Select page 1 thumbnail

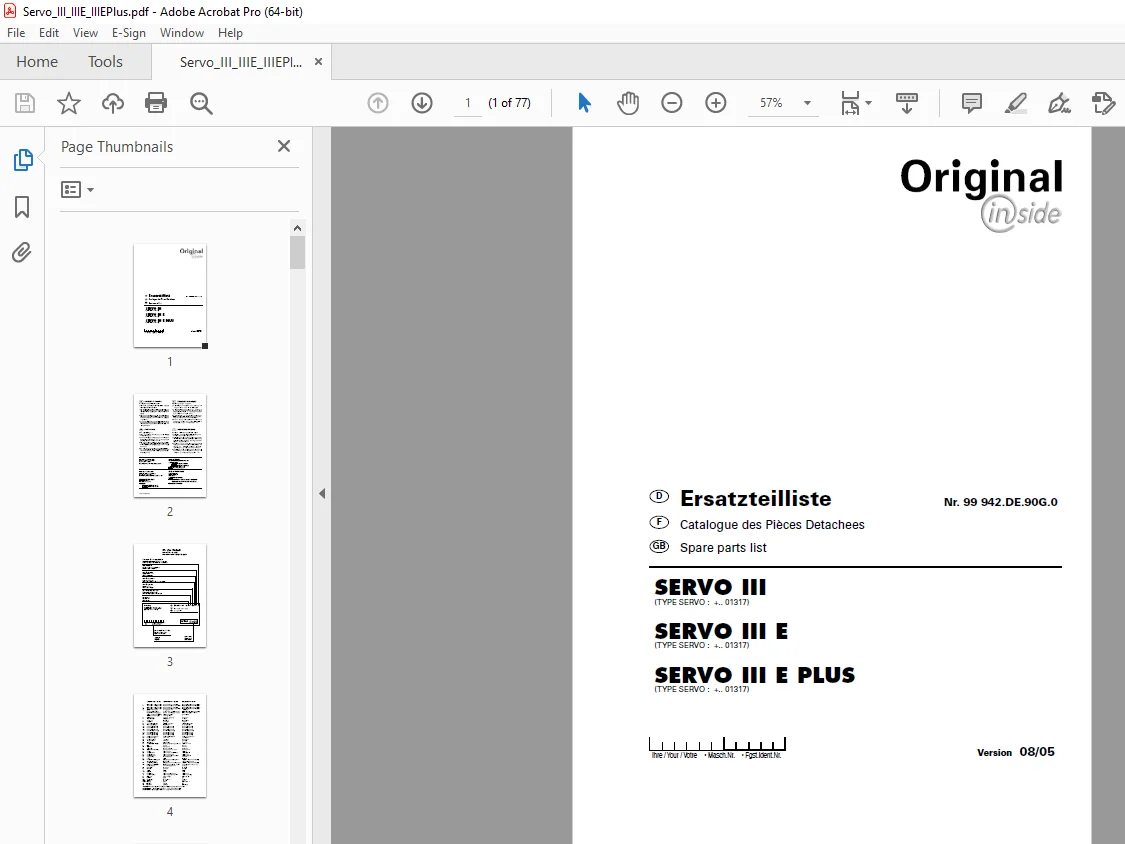[170, 296]
